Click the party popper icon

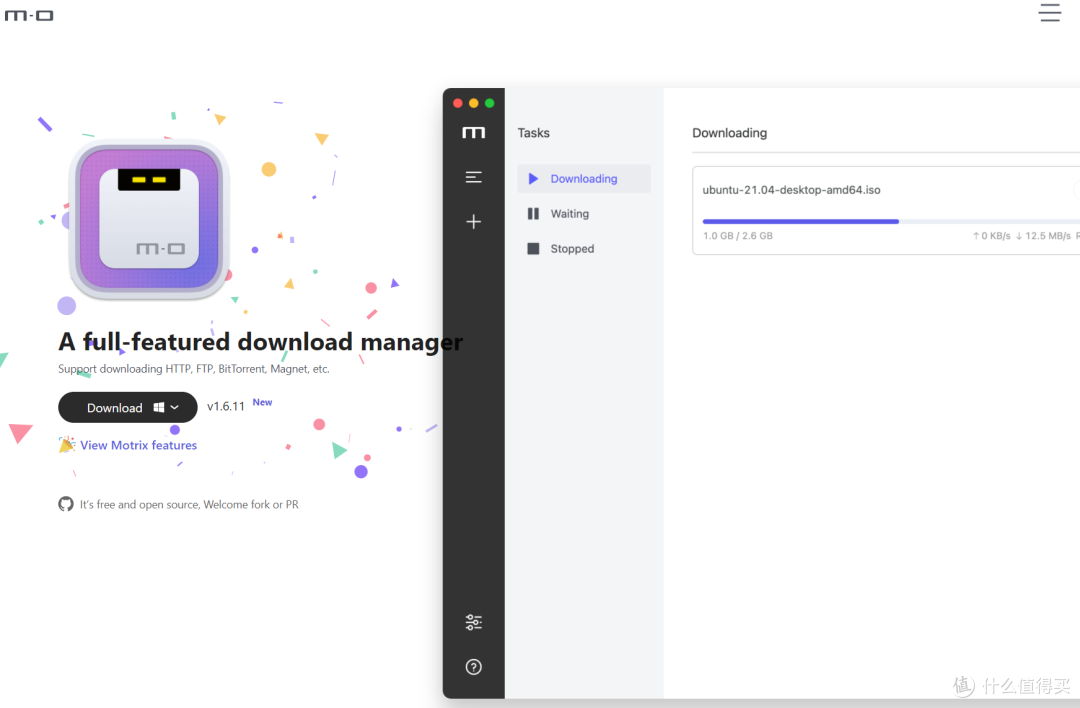tap(67, 444)
